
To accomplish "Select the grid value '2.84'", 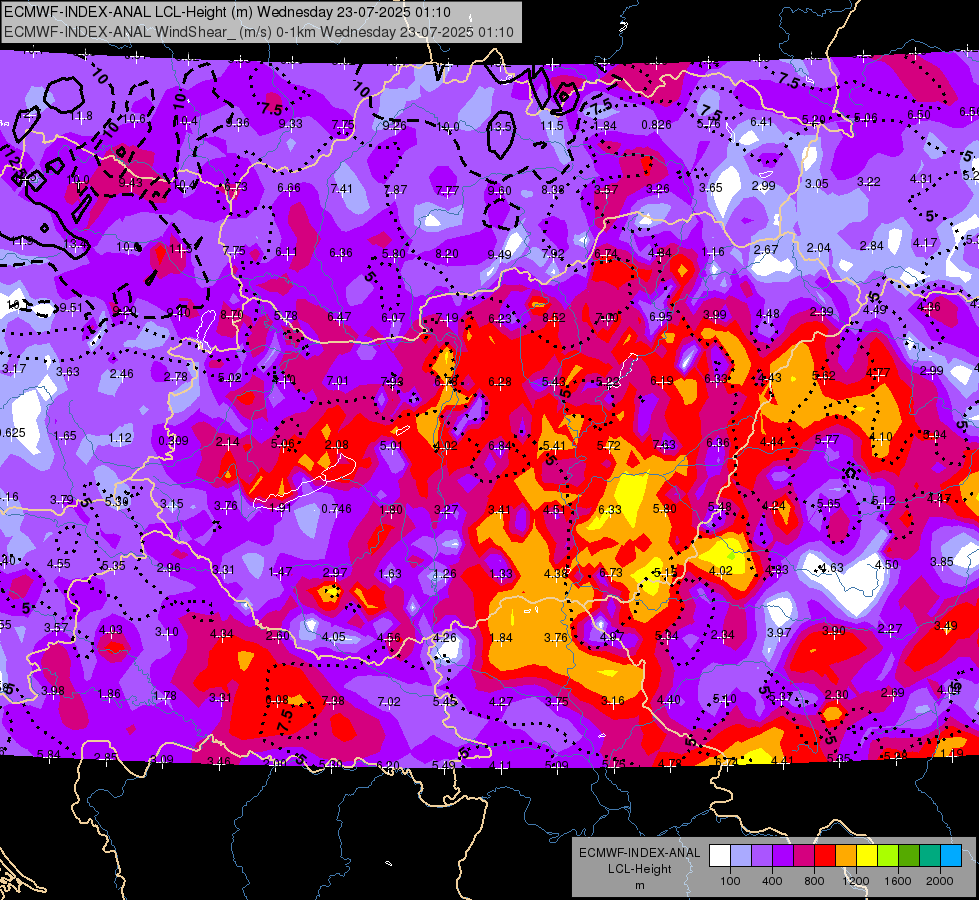I will 871,246.
